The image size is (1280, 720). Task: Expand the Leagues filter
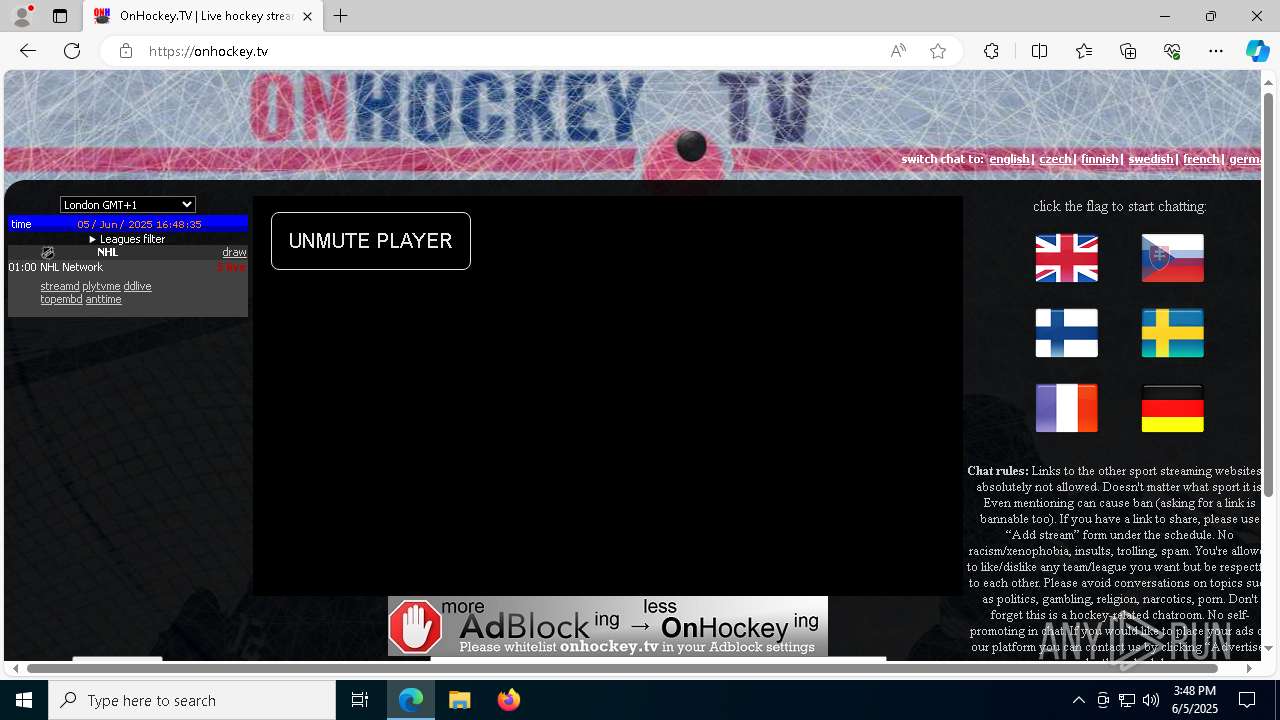(127, 239)
